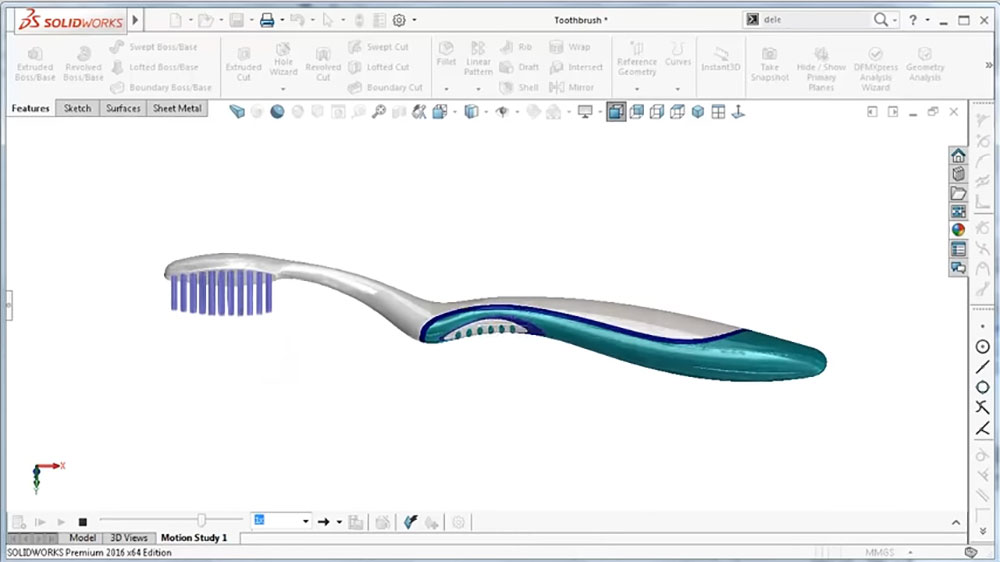1000x562 pixels.
Task: Select the Boundary Cut command
Action: point(385,87)
